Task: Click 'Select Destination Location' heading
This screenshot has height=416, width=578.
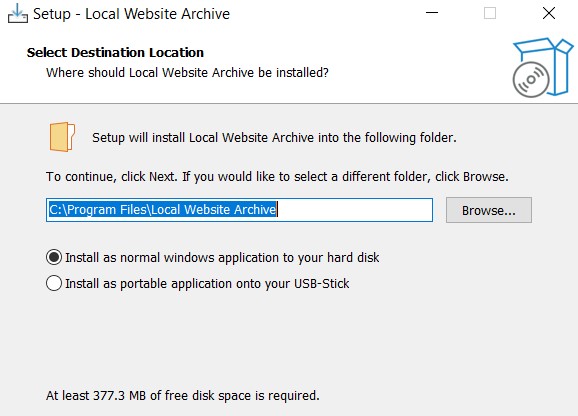Action: pyautogui.click(x=115, y=53)
